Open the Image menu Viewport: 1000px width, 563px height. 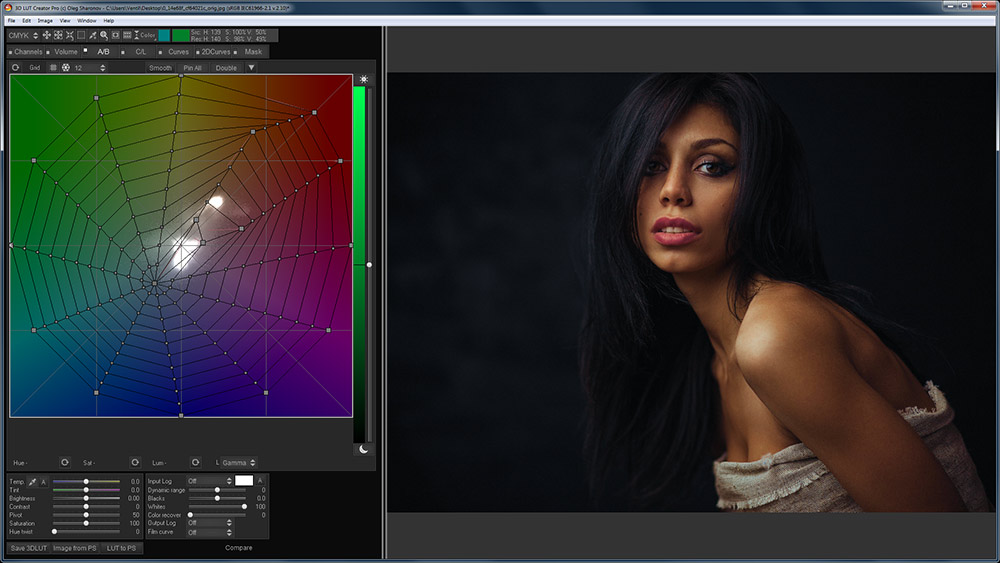(x=45, y=20)
